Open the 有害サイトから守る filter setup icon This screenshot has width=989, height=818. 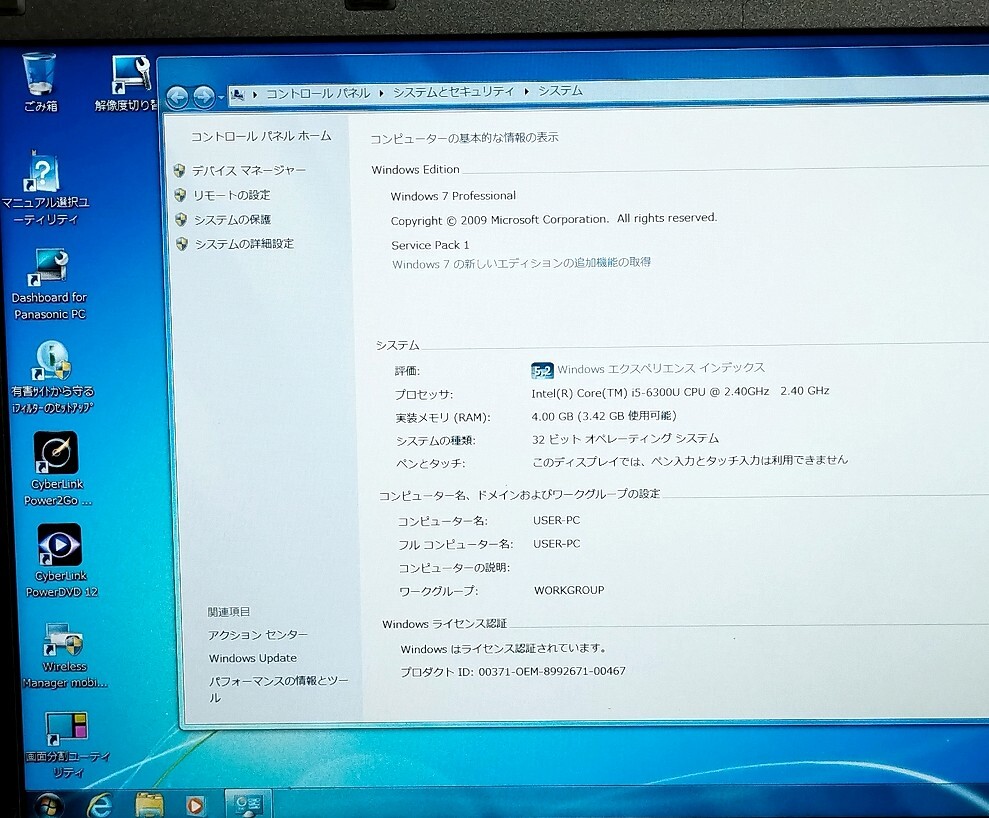click(52, 377)
